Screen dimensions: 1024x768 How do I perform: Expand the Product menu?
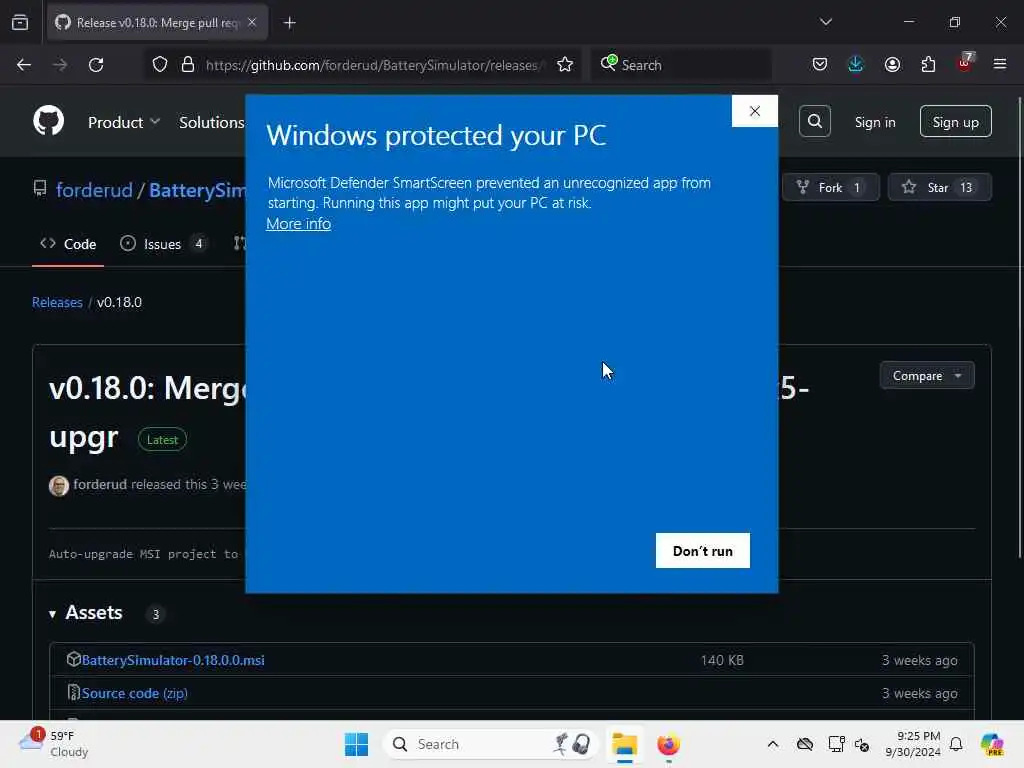pos(124,122)
